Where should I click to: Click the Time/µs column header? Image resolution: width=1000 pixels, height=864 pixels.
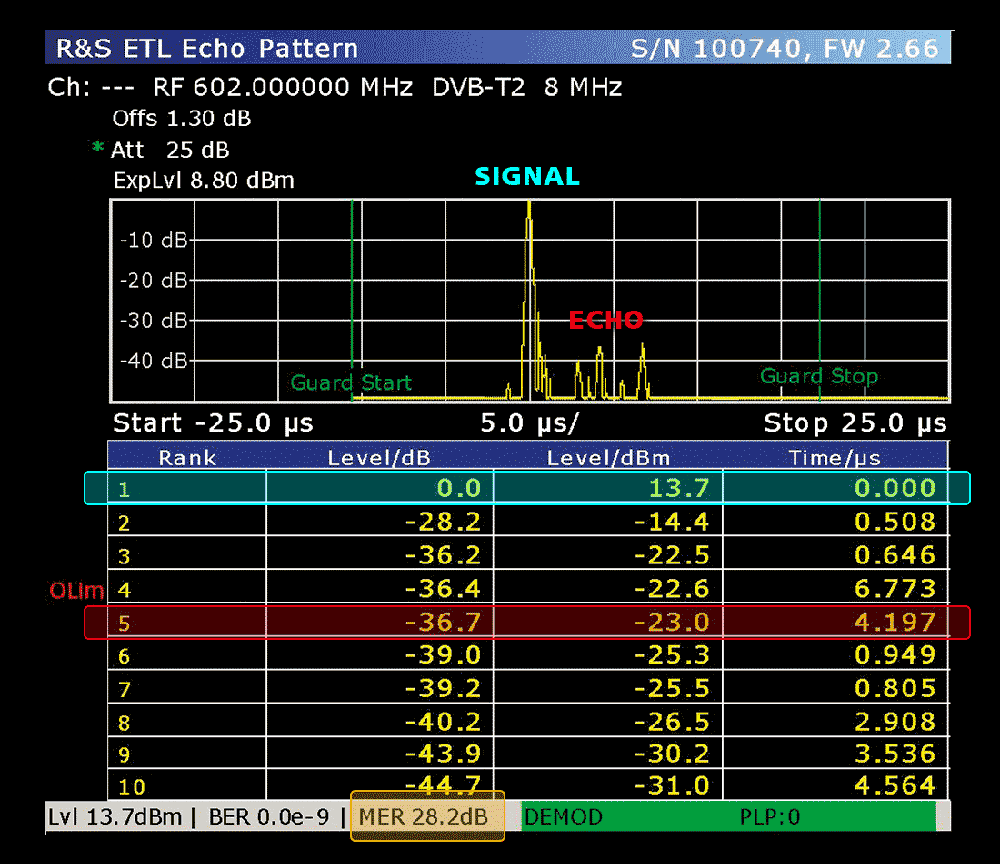[x=834, y=458]
